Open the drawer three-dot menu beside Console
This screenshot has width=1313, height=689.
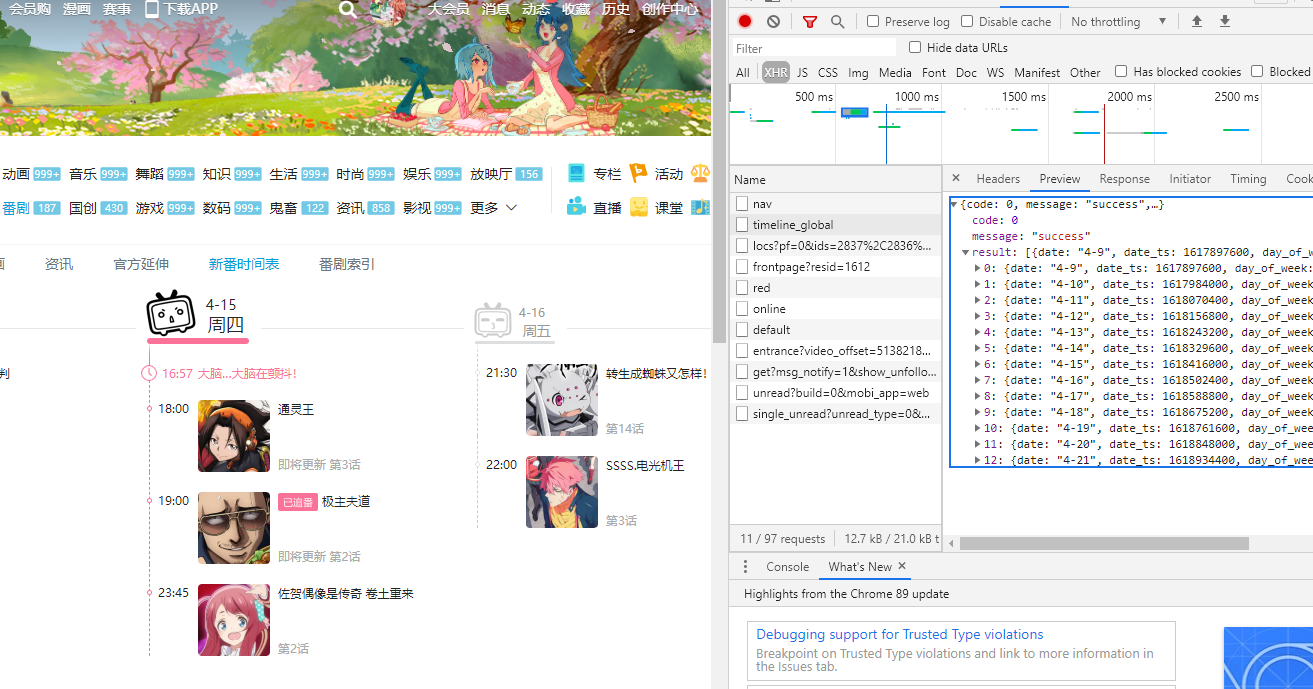(745, 566)
